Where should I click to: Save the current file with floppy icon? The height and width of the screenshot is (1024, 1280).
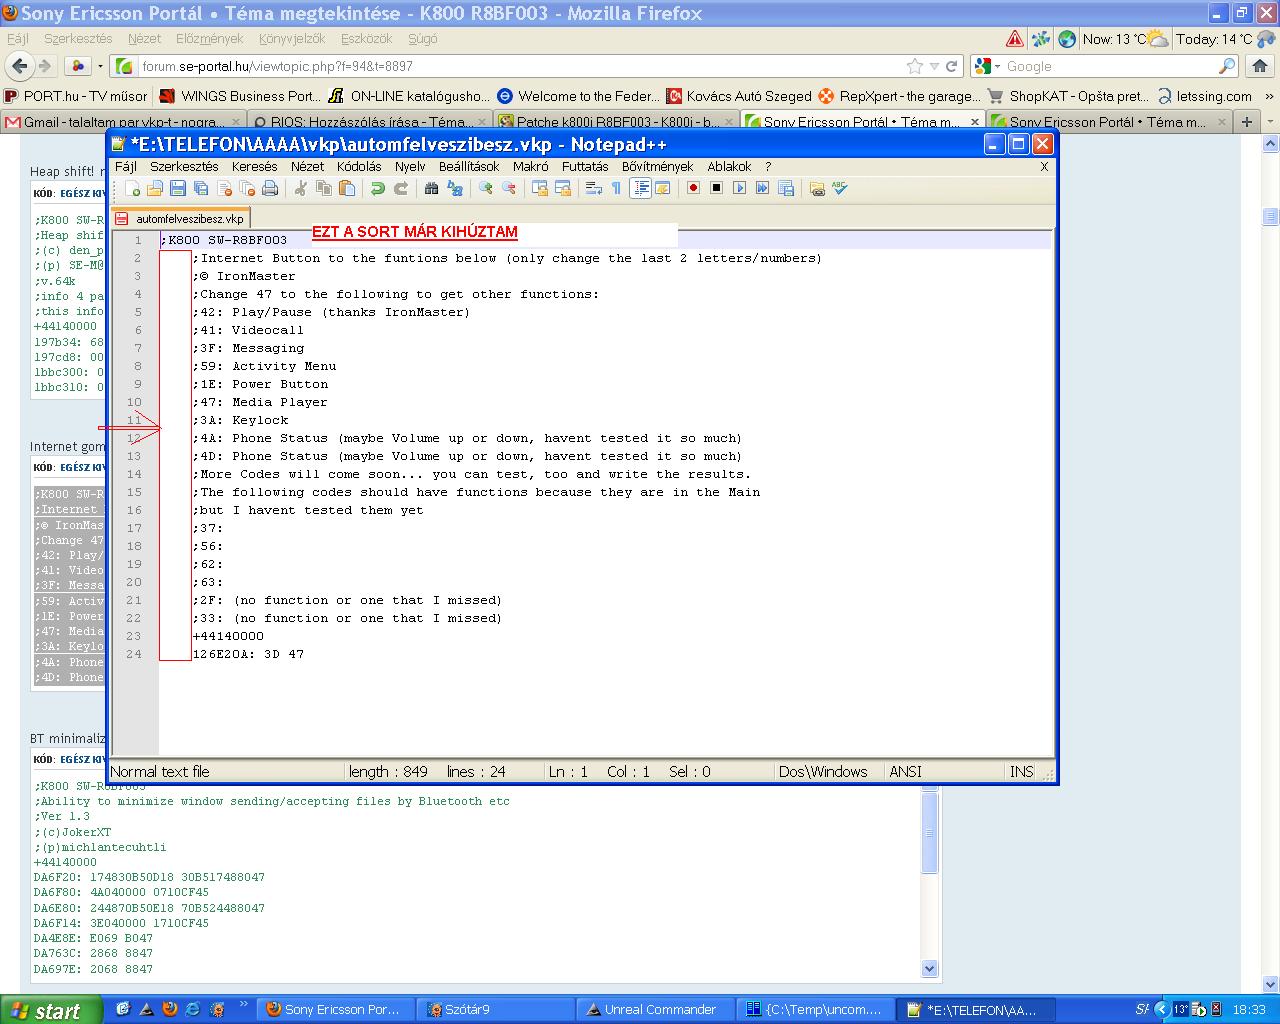pyautogui.click(x=178, y=188)
